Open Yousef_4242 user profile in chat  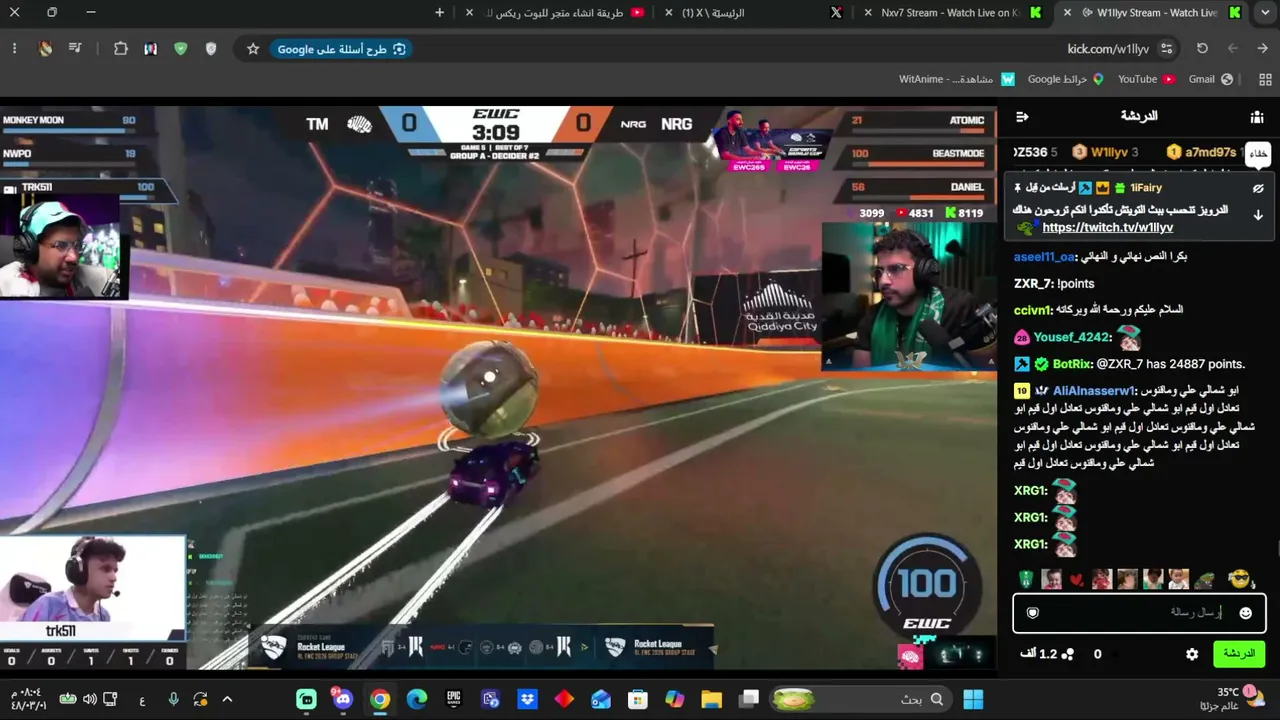tap(1072, 337)
